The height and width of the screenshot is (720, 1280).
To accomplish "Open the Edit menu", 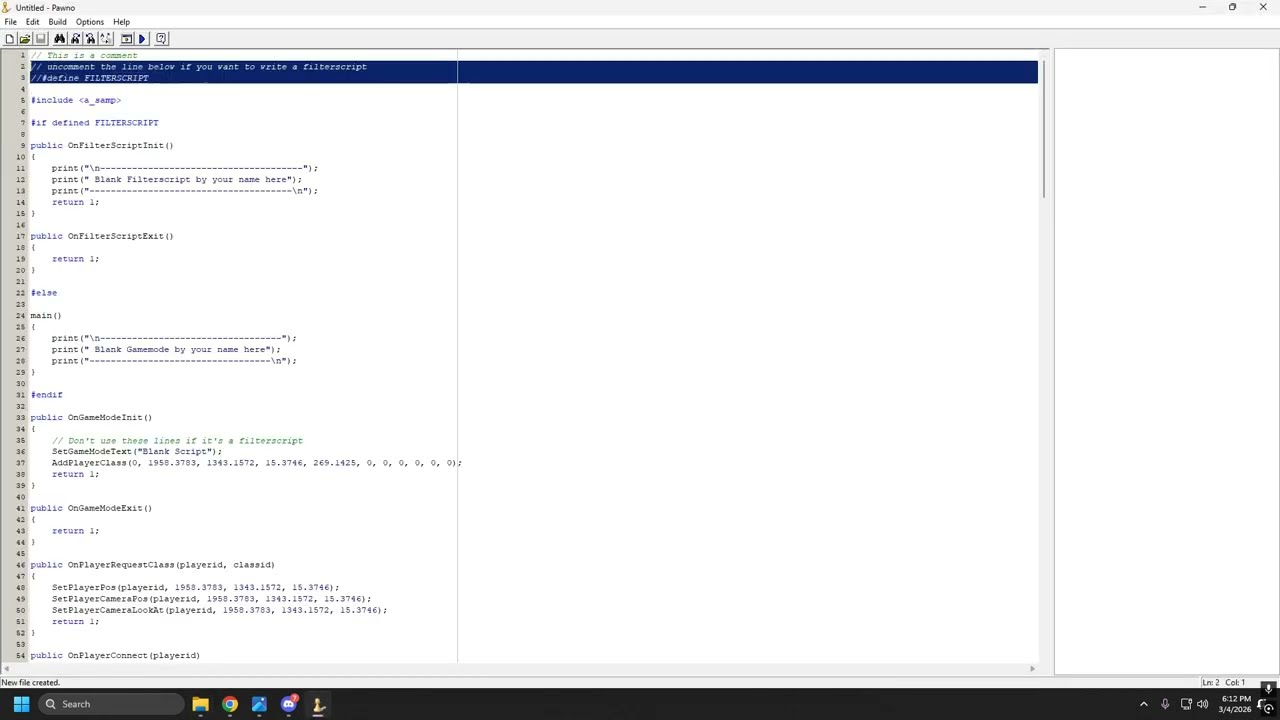I will (32, 22).
